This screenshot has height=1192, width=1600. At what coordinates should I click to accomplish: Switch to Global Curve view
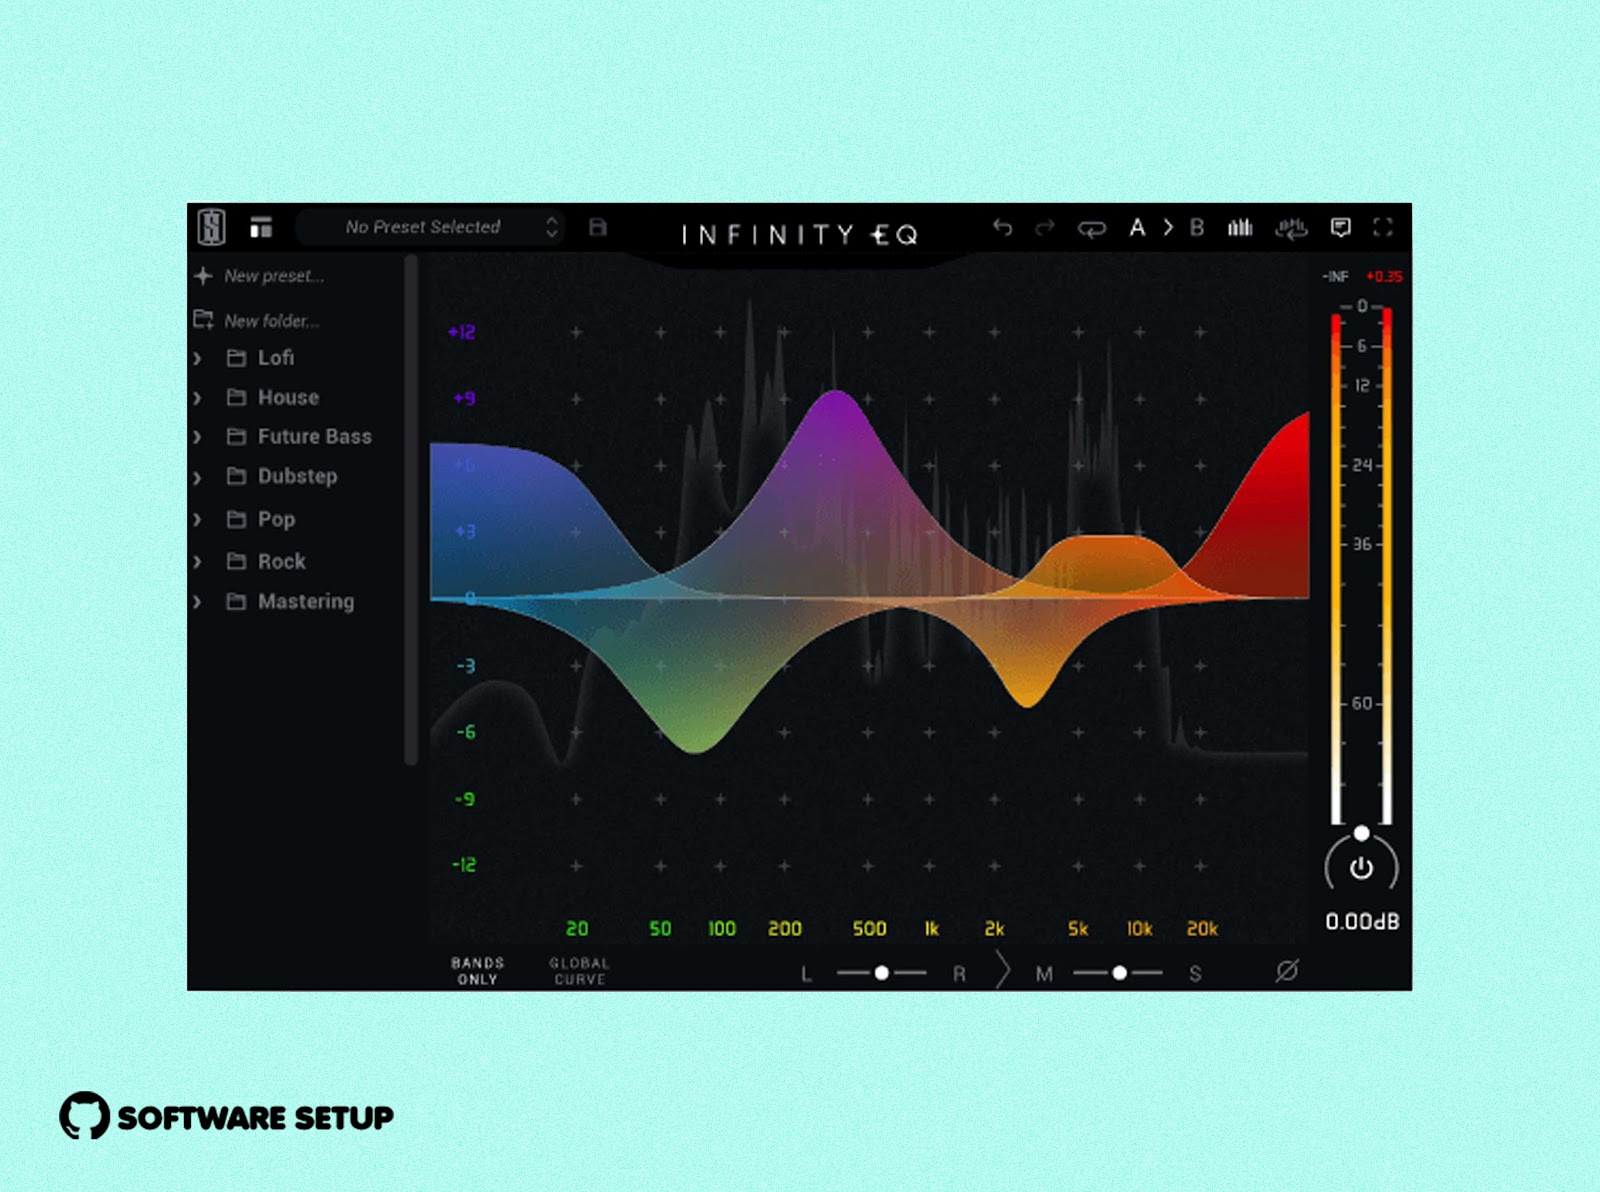(579, 971)
